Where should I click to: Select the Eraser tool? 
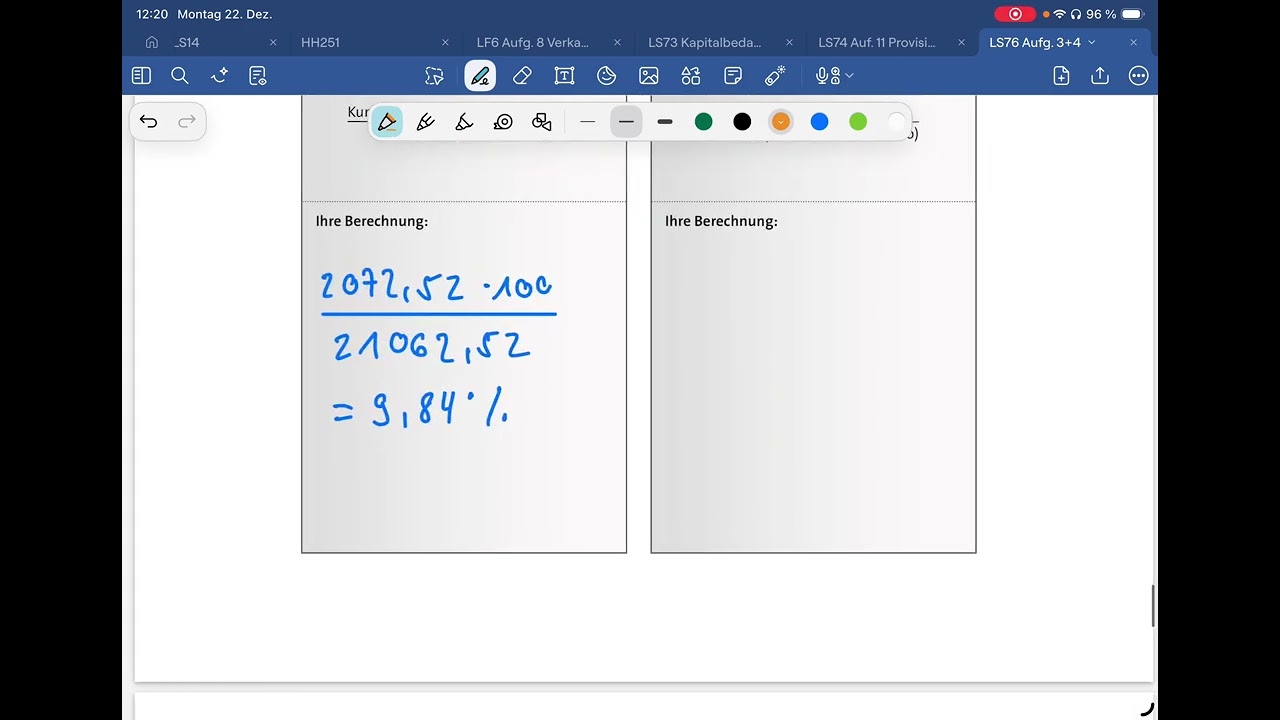click(522, 76)
